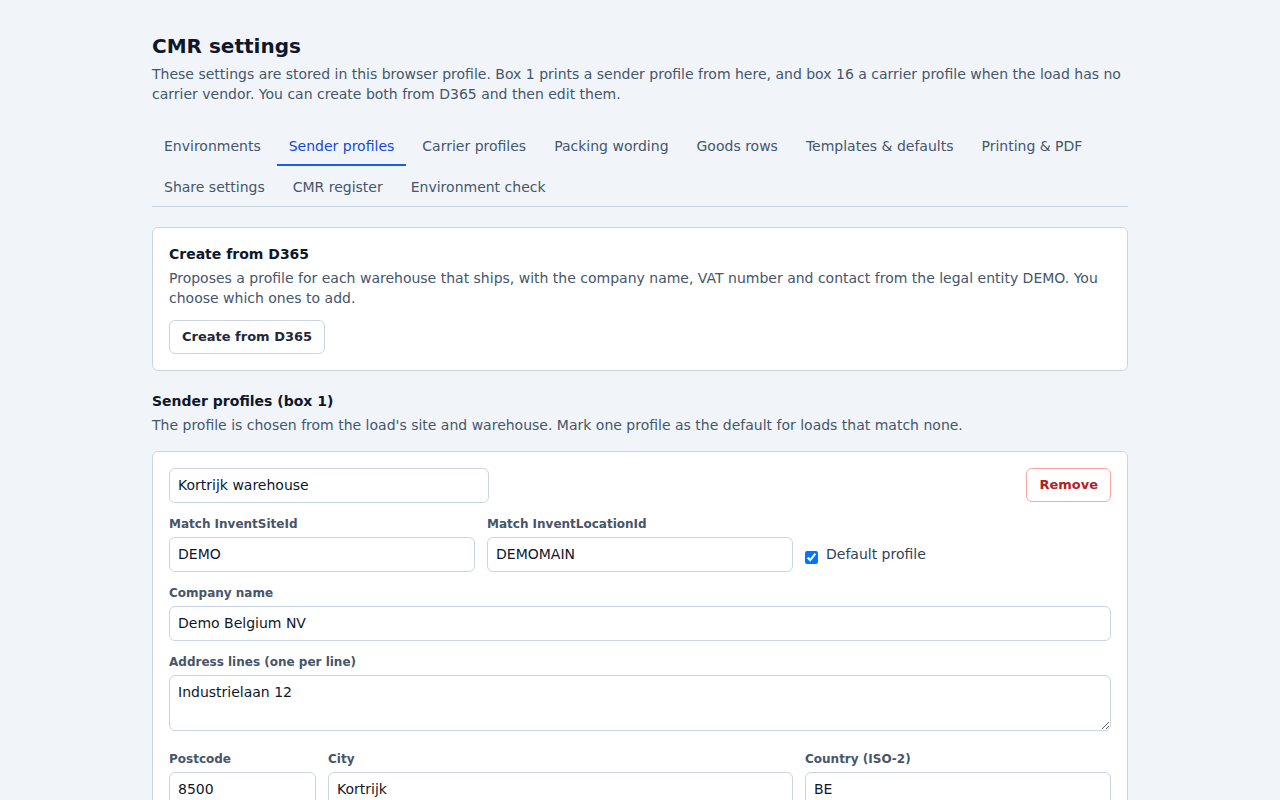1280x800 pixels.
Task: Edit the Country ISO-2 field
Action: 958,787
